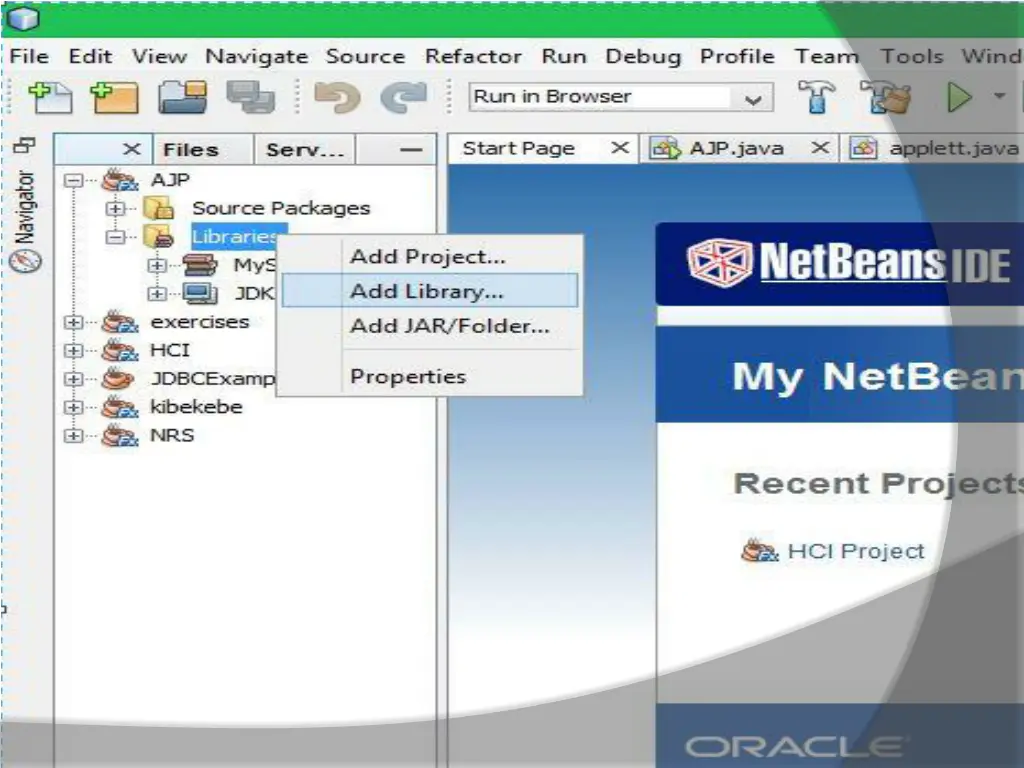The width and height of the screenshot is (1024, 768).
Task: Click the Source Packages folder icon
Action: [158, 208]
